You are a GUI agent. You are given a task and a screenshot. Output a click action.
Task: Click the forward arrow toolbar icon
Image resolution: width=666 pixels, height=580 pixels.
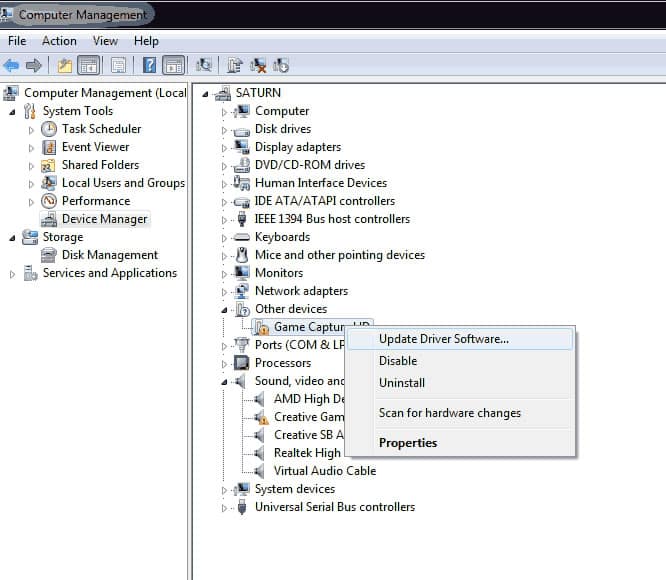[34, 65]
